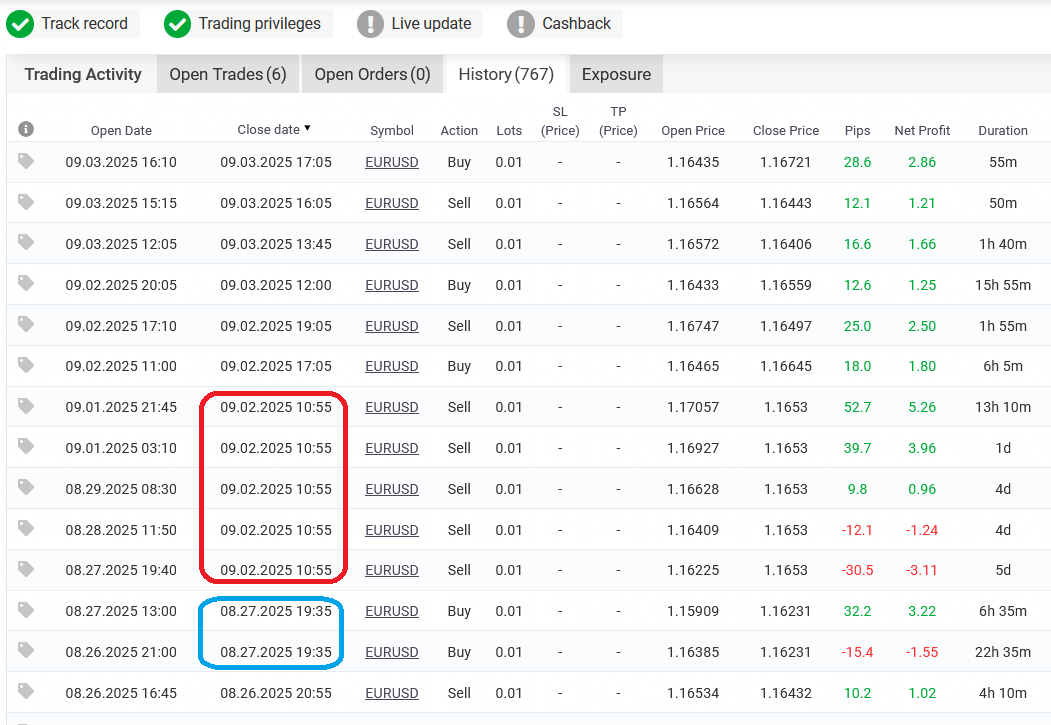Sort table by Open Date header

click(121, 130)
